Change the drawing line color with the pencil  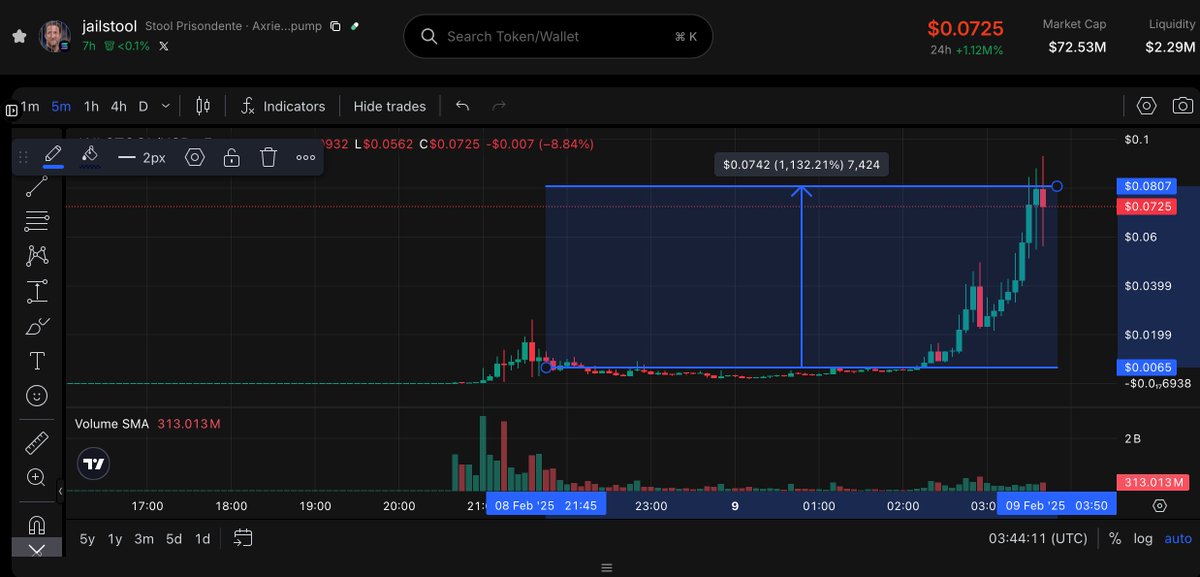click(x=53, y=156)
